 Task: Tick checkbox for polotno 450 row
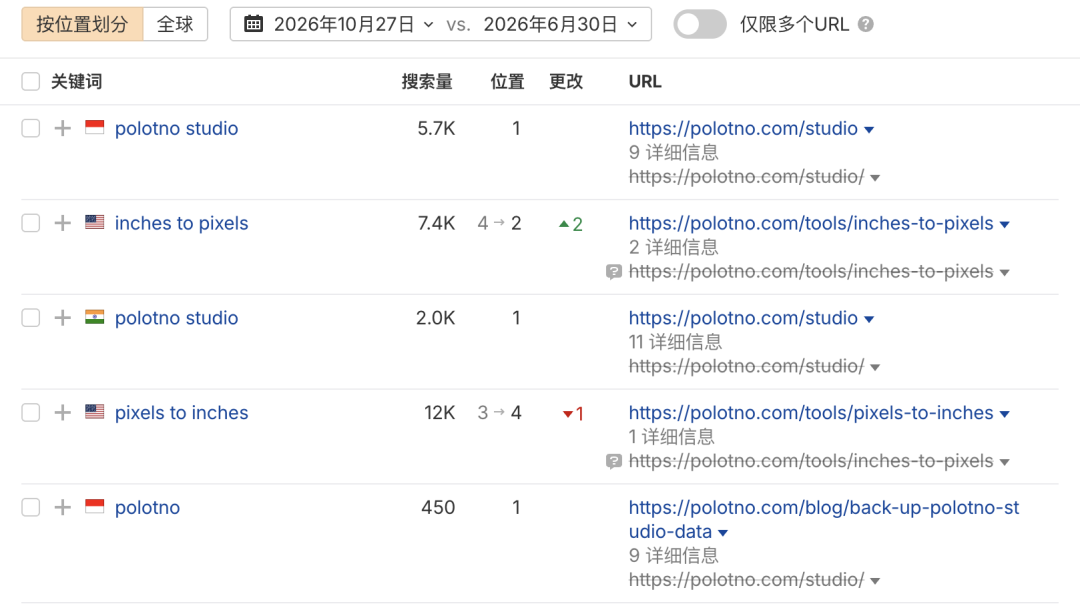pos(30,508)
